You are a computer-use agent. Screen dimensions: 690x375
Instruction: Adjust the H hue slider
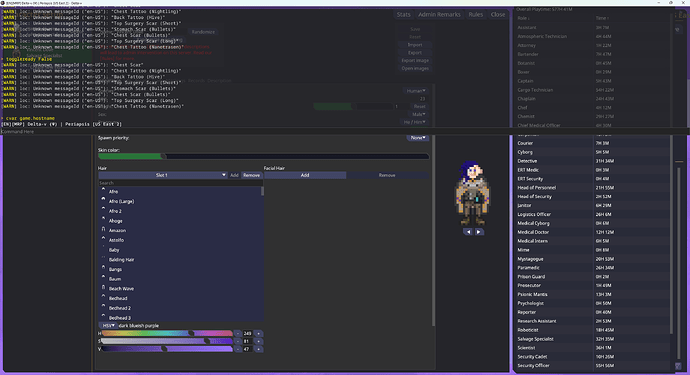tap(167, 334)
